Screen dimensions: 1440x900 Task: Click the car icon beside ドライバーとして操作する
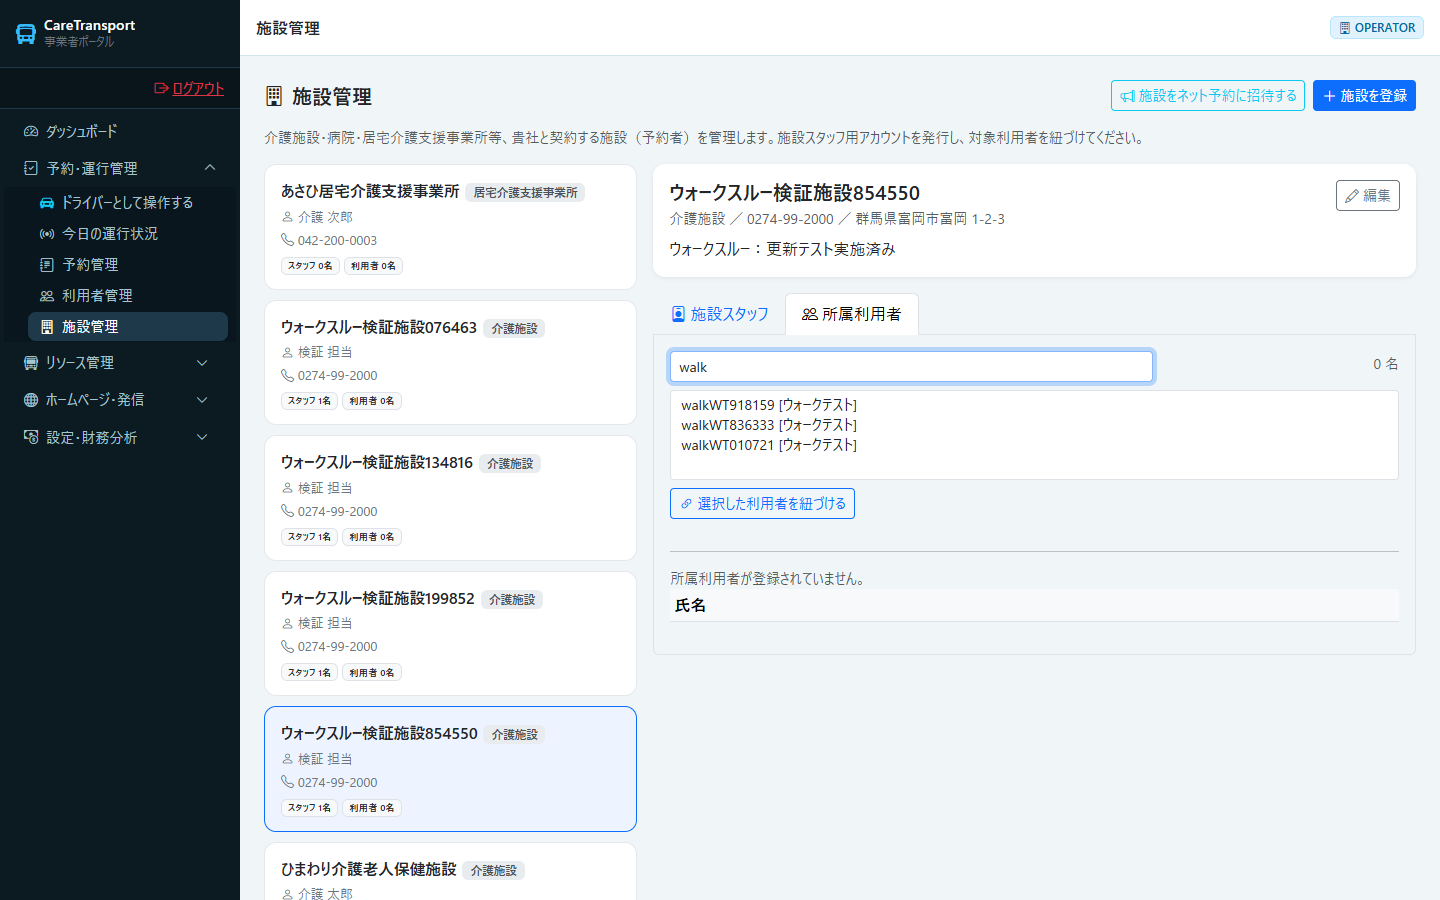click(47, 202)
